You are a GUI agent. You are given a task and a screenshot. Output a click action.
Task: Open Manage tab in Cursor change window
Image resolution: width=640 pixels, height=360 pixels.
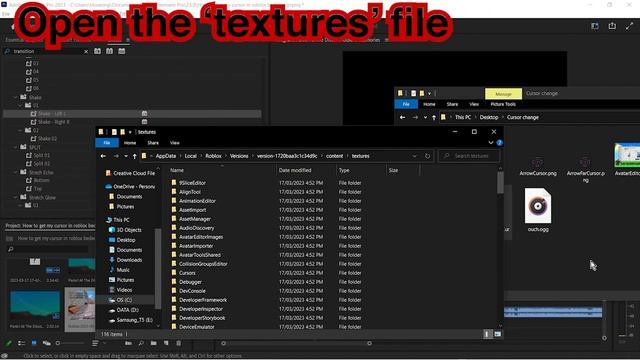tap(503, 94)
